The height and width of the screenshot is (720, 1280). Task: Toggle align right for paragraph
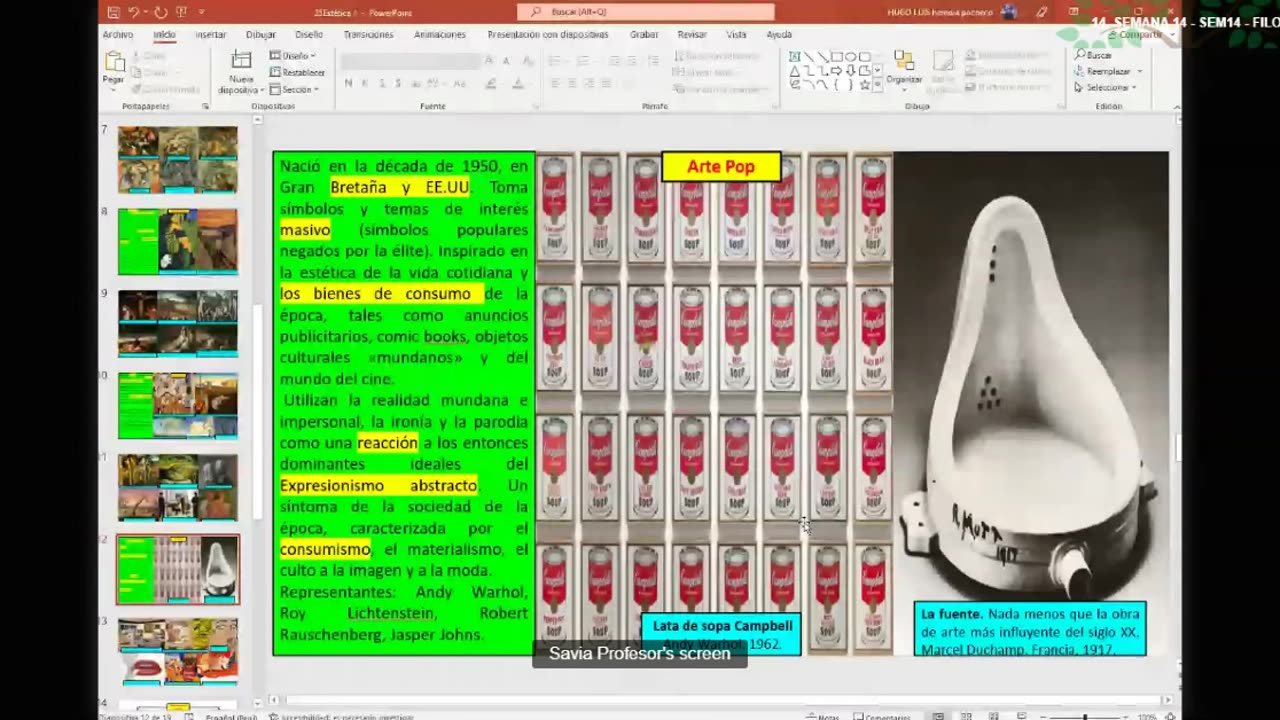click(x=588, y=83)
